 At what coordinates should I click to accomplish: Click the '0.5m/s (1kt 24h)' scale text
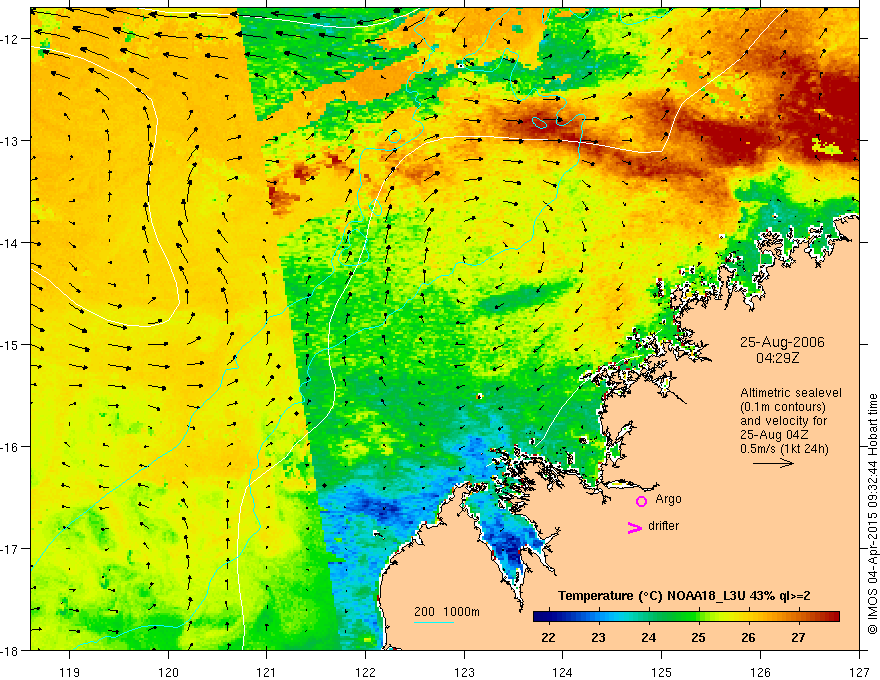coord(784,449)
